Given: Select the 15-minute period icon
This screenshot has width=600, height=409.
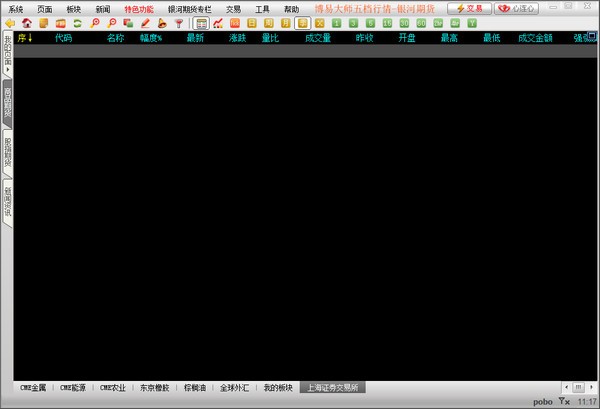Looking at the screenshot, I should [387, 23].
